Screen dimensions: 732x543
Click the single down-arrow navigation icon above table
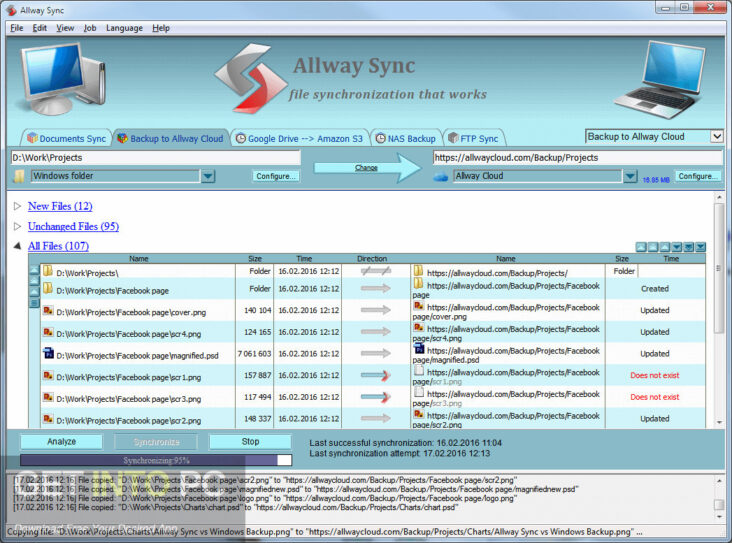(676, 247)
